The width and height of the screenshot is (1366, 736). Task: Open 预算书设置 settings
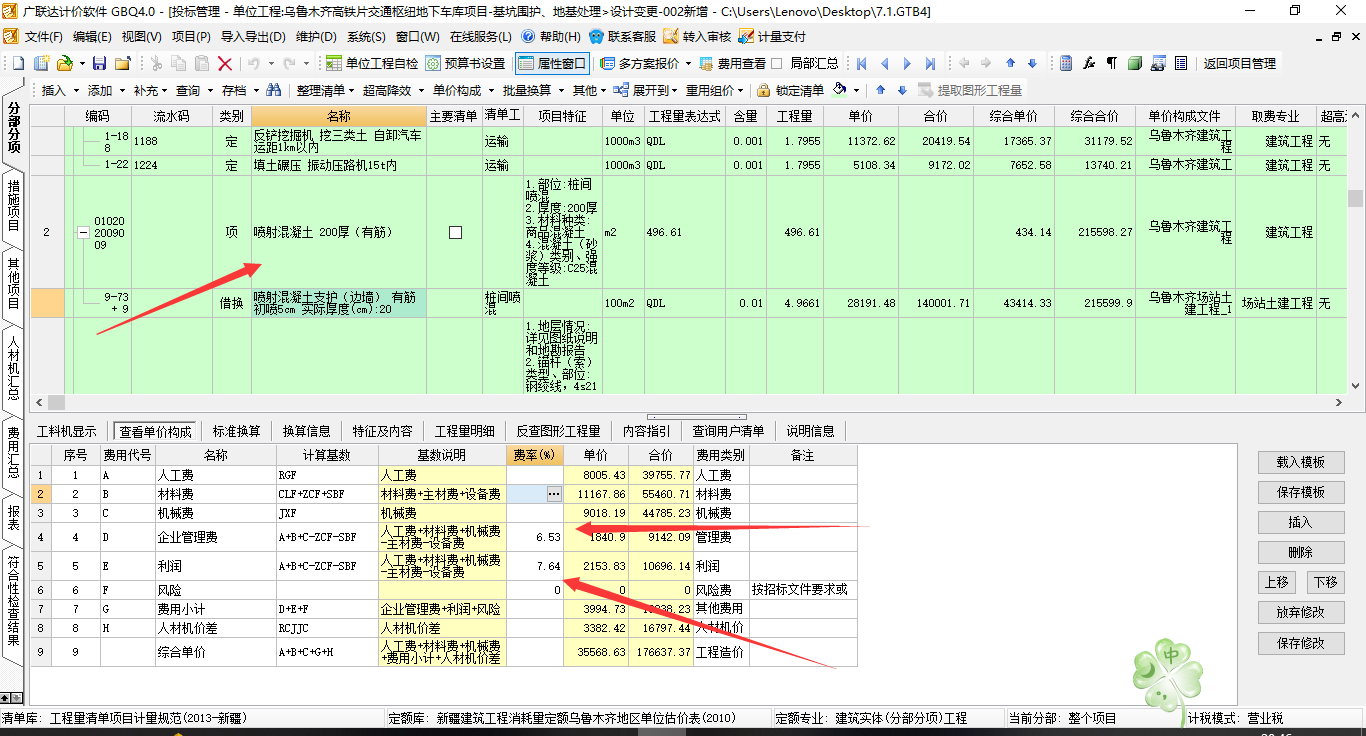point(465,63)
